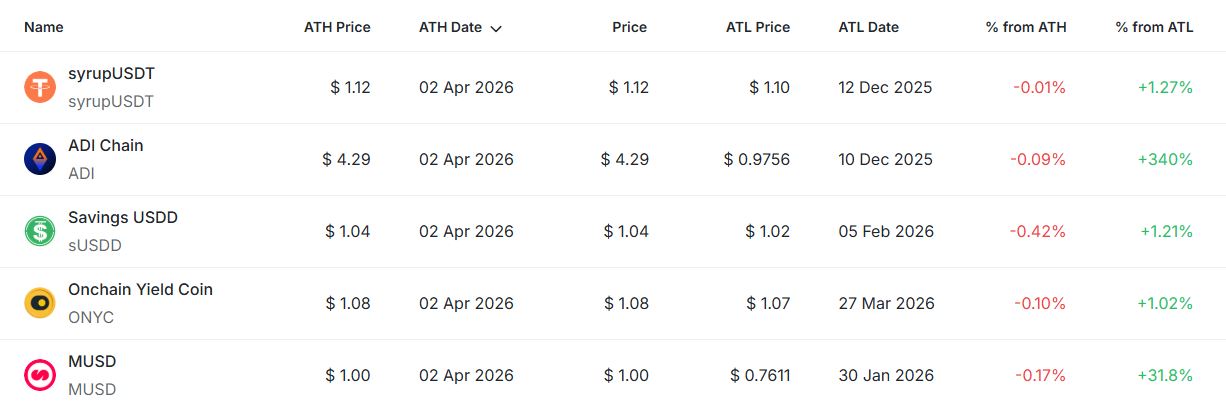Sort by ATL Price column header
Screen dimensions: 1226x411
(x=757, y=27)
